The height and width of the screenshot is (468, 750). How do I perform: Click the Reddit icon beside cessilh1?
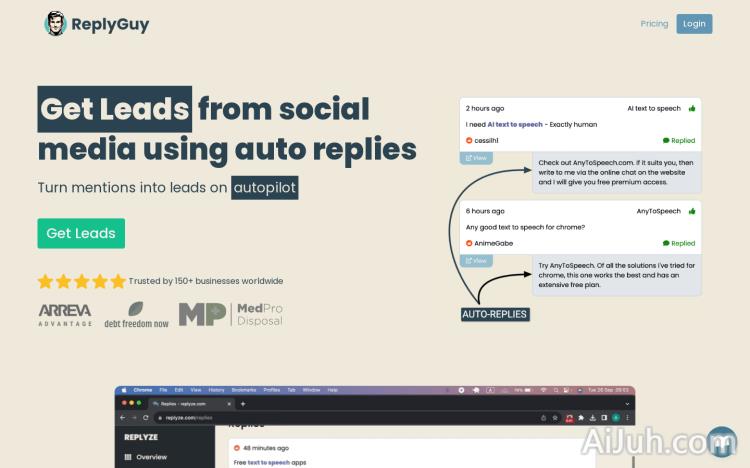tap(470, 140)
